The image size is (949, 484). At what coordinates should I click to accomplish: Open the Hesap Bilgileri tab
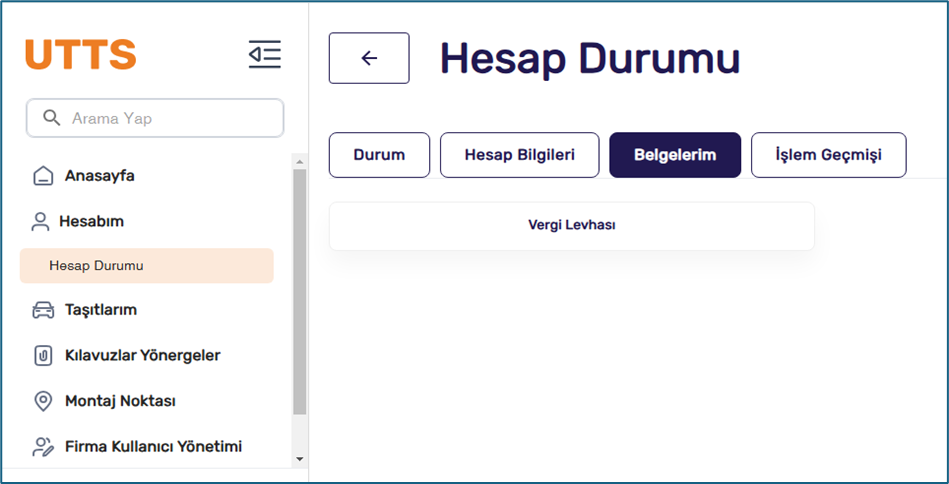click(519, 155)
